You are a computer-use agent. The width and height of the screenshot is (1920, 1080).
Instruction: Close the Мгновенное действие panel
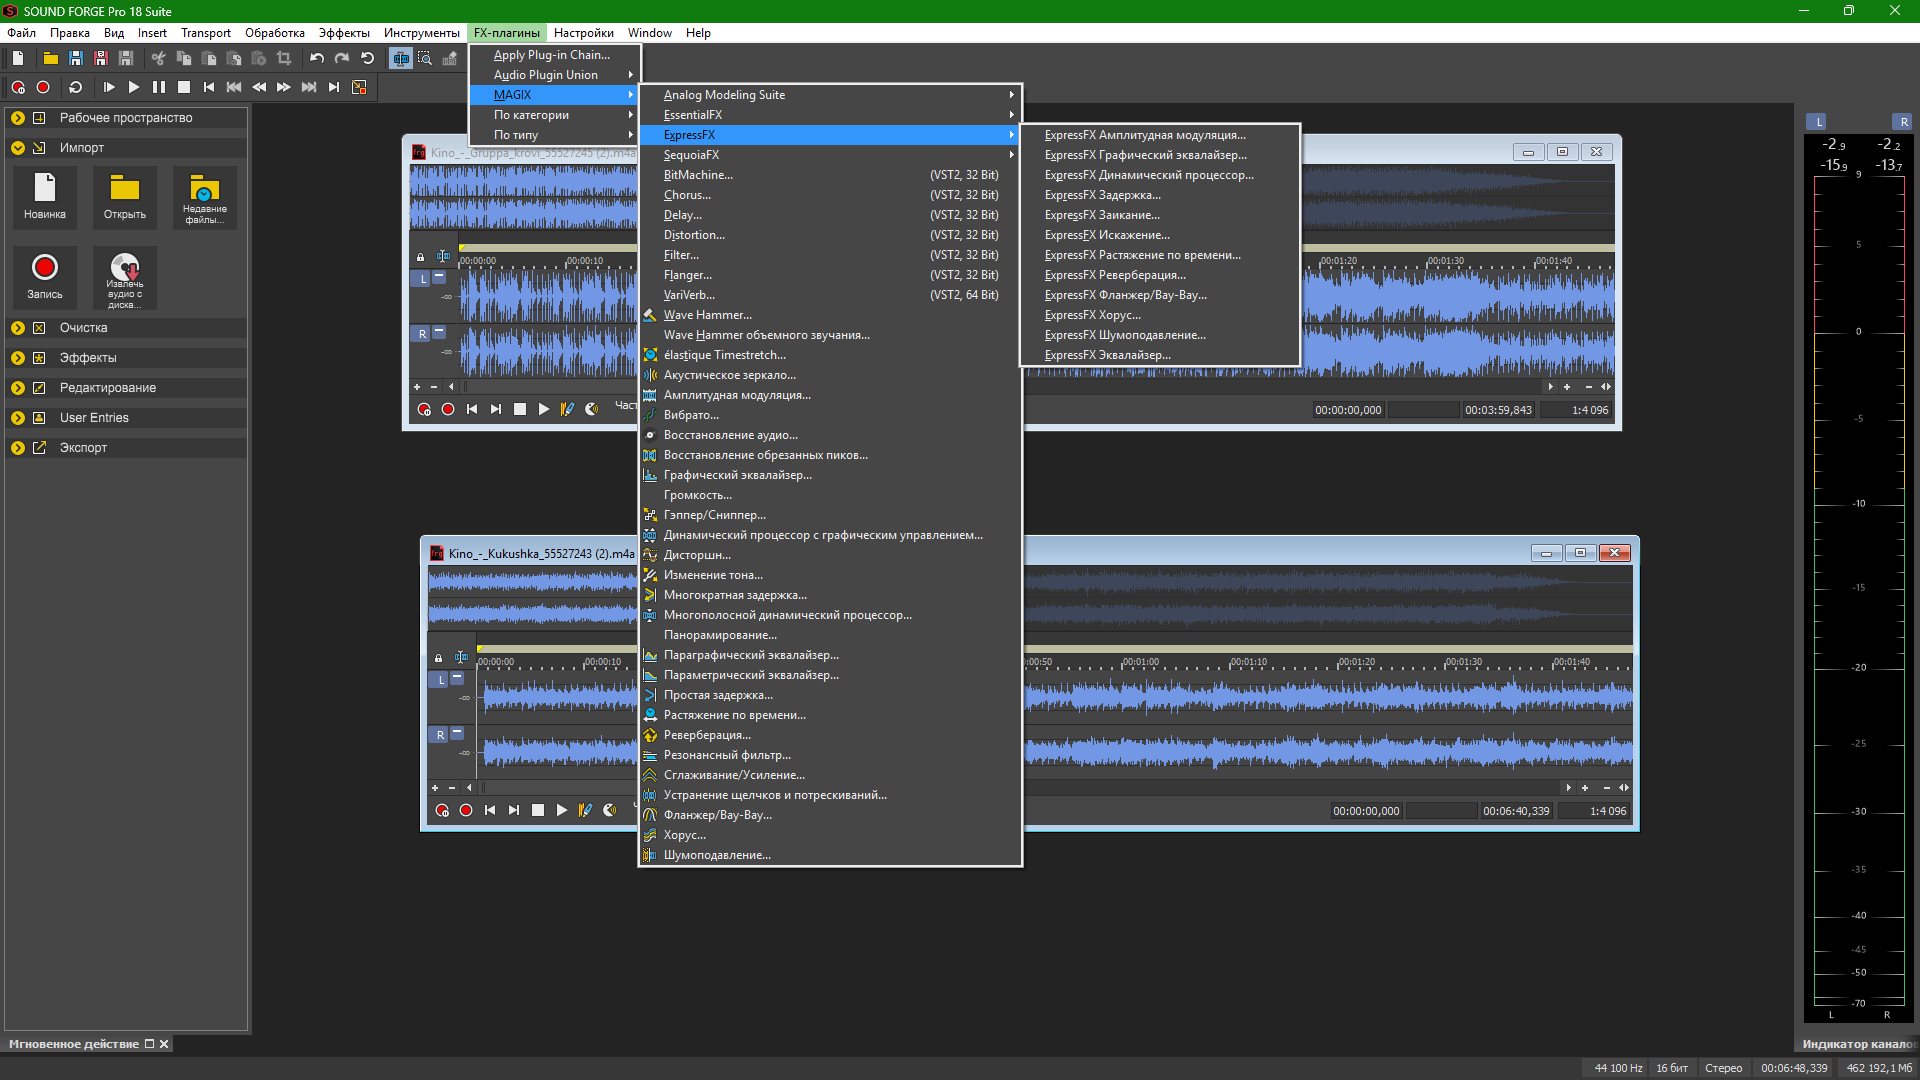tap(165, 1044)
